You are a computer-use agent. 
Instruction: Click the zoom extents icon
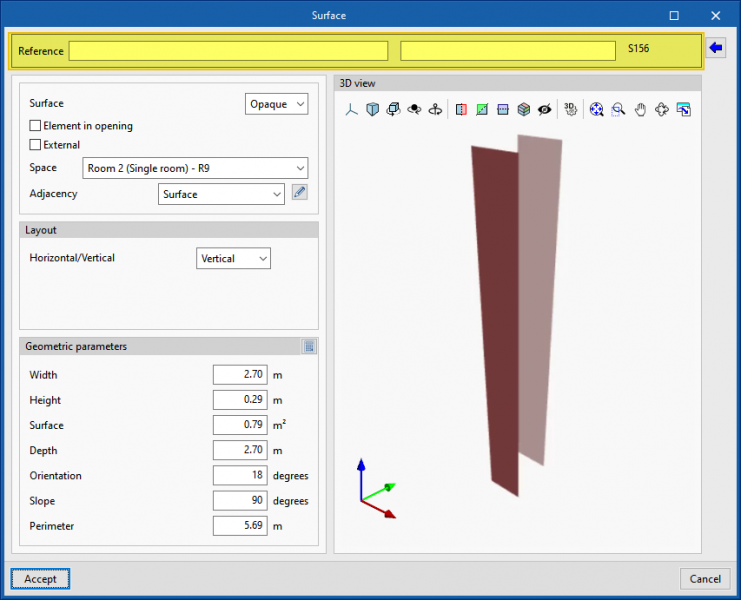(596, 109)
